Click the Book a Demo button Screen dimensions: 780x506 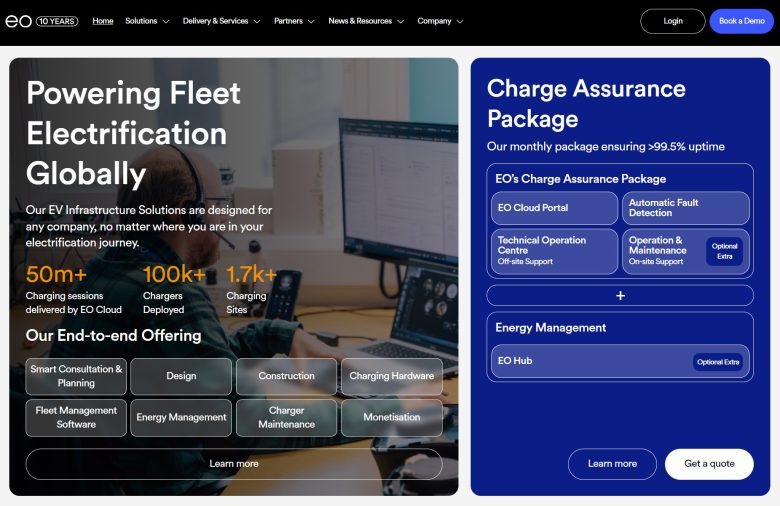(x=741, y=21)
